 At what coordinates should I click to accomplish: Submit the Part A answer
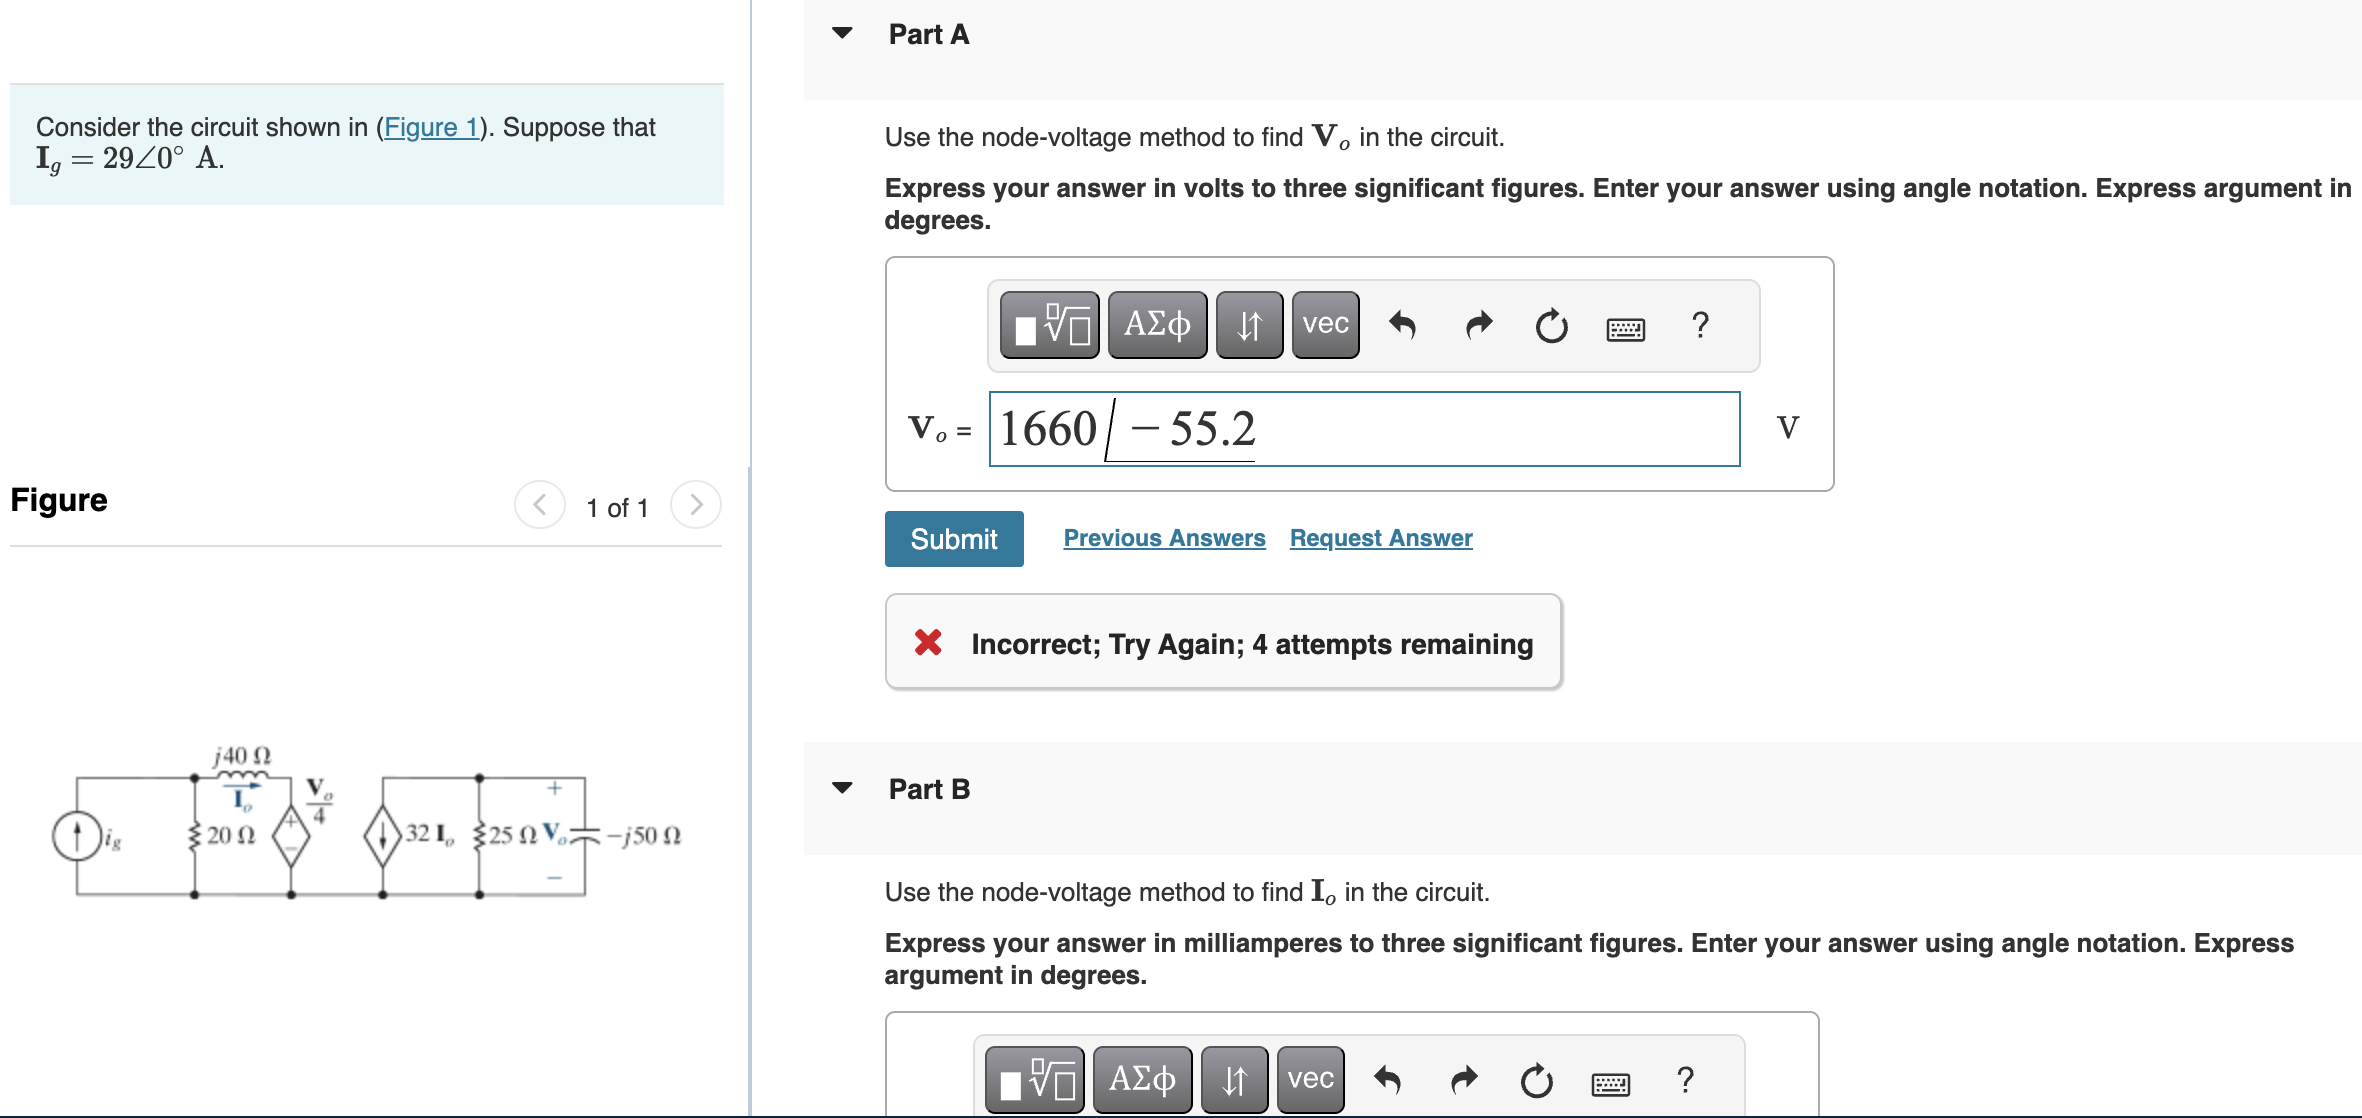pyautogui.click(x=953, y=539)
